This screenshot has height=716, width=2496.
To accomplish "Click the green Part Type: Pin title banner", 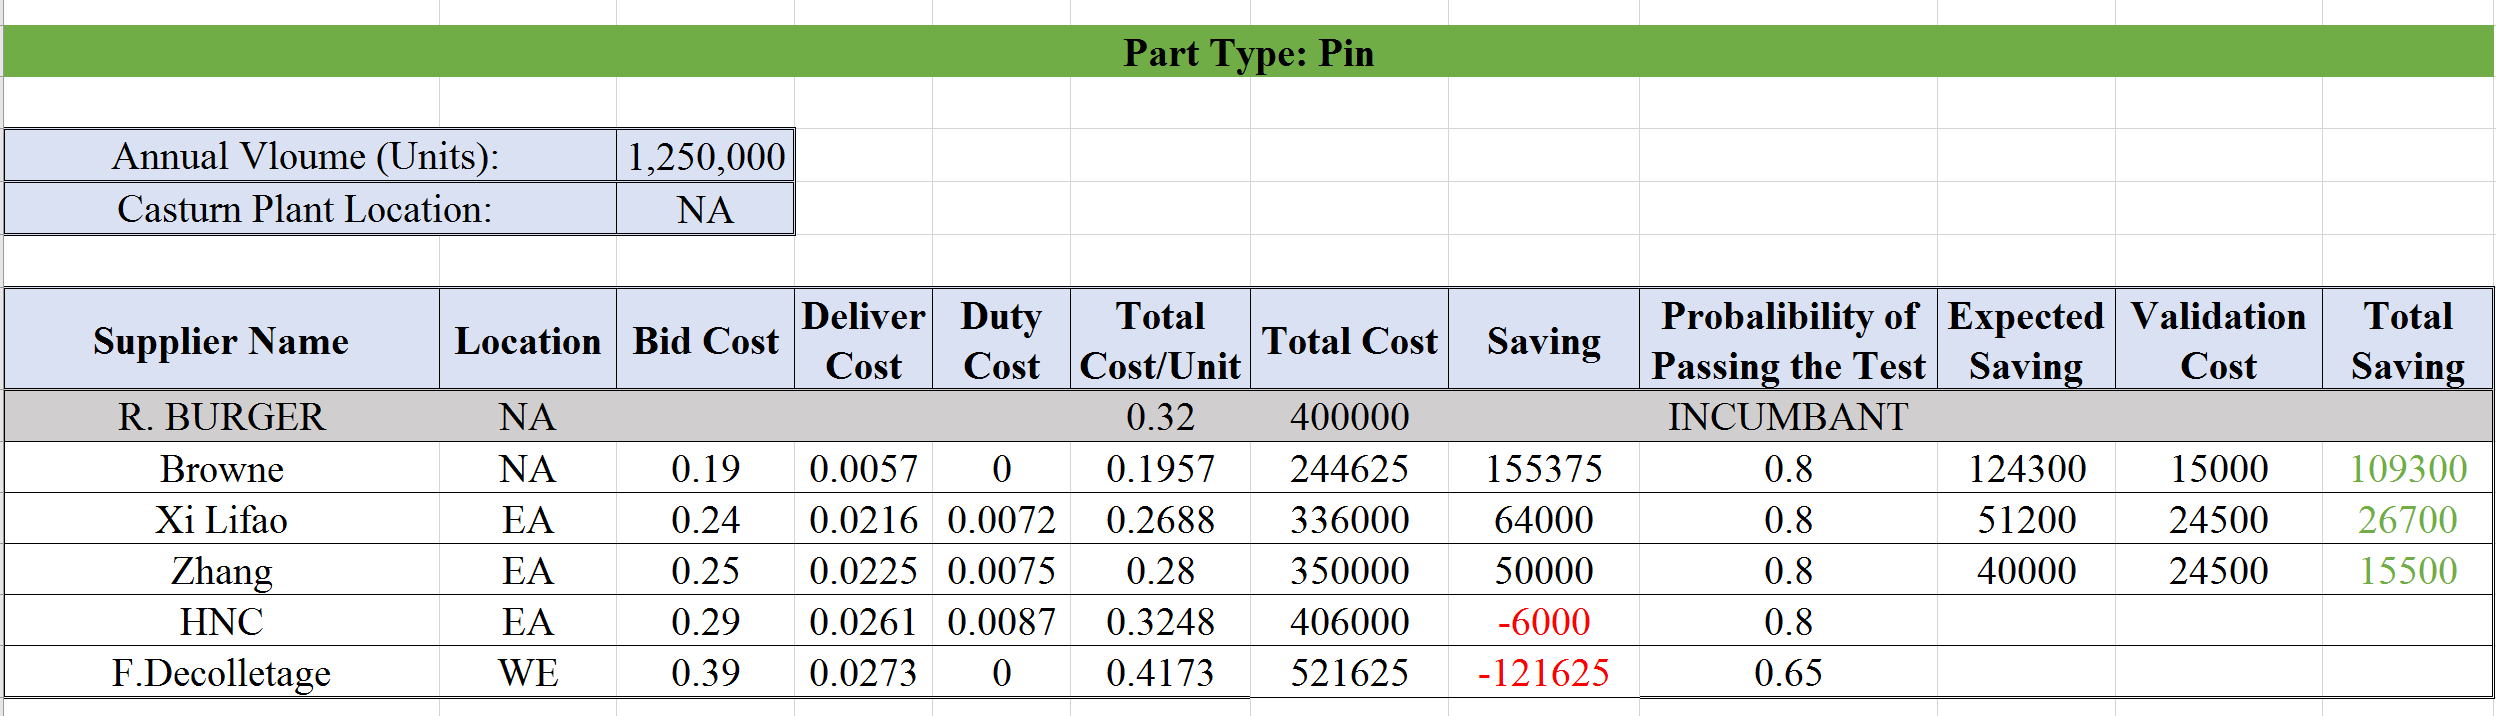I will point(1248,52).
